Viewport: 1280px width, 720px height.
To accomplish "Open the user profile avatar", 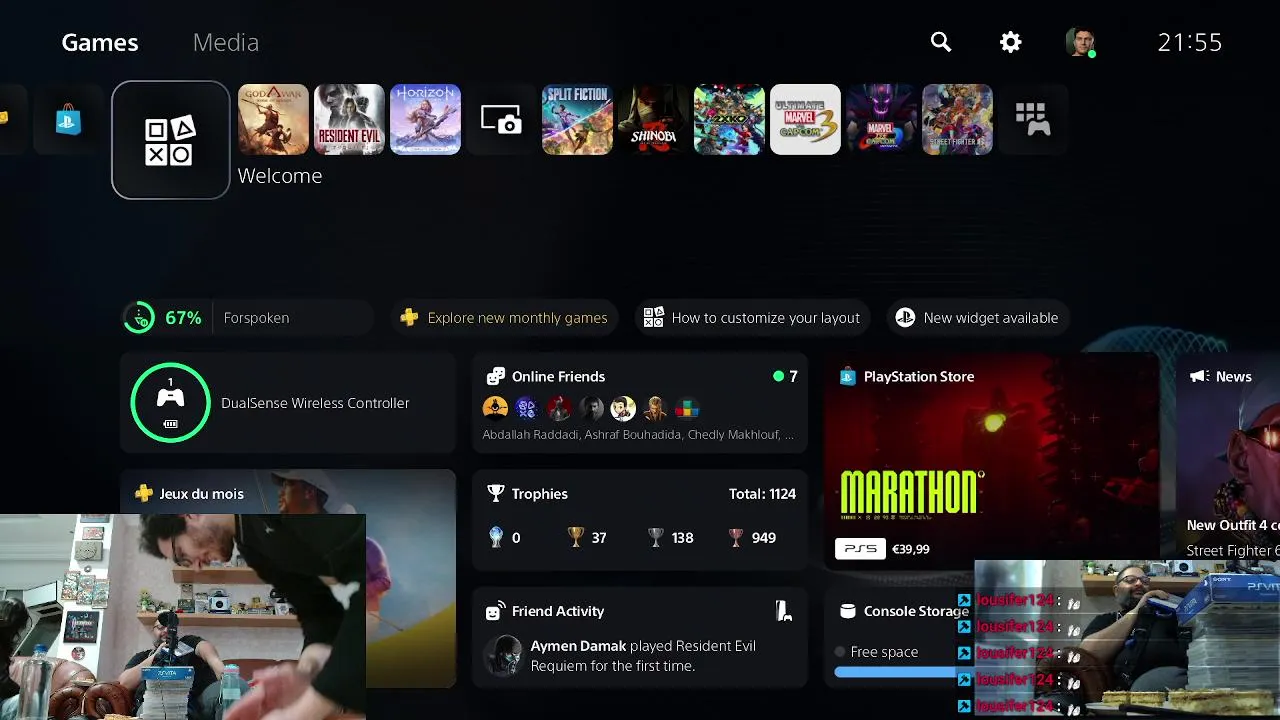I will click(1080, 42).
